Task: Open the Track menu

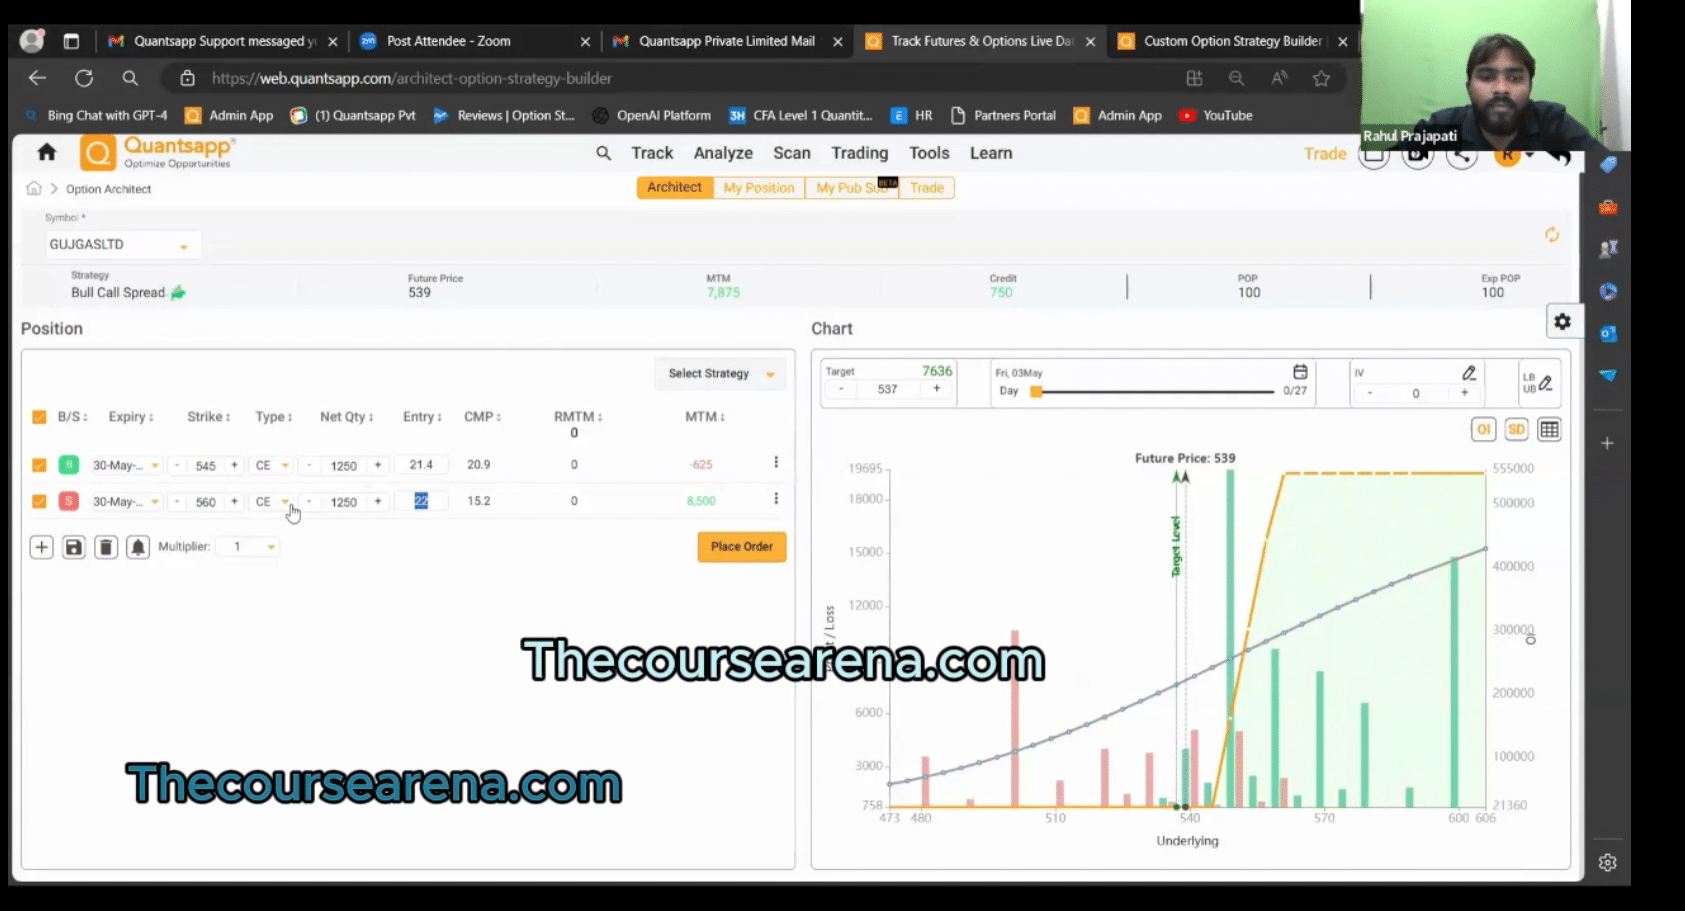Action: pyautogui.click(x=652, y=153)
